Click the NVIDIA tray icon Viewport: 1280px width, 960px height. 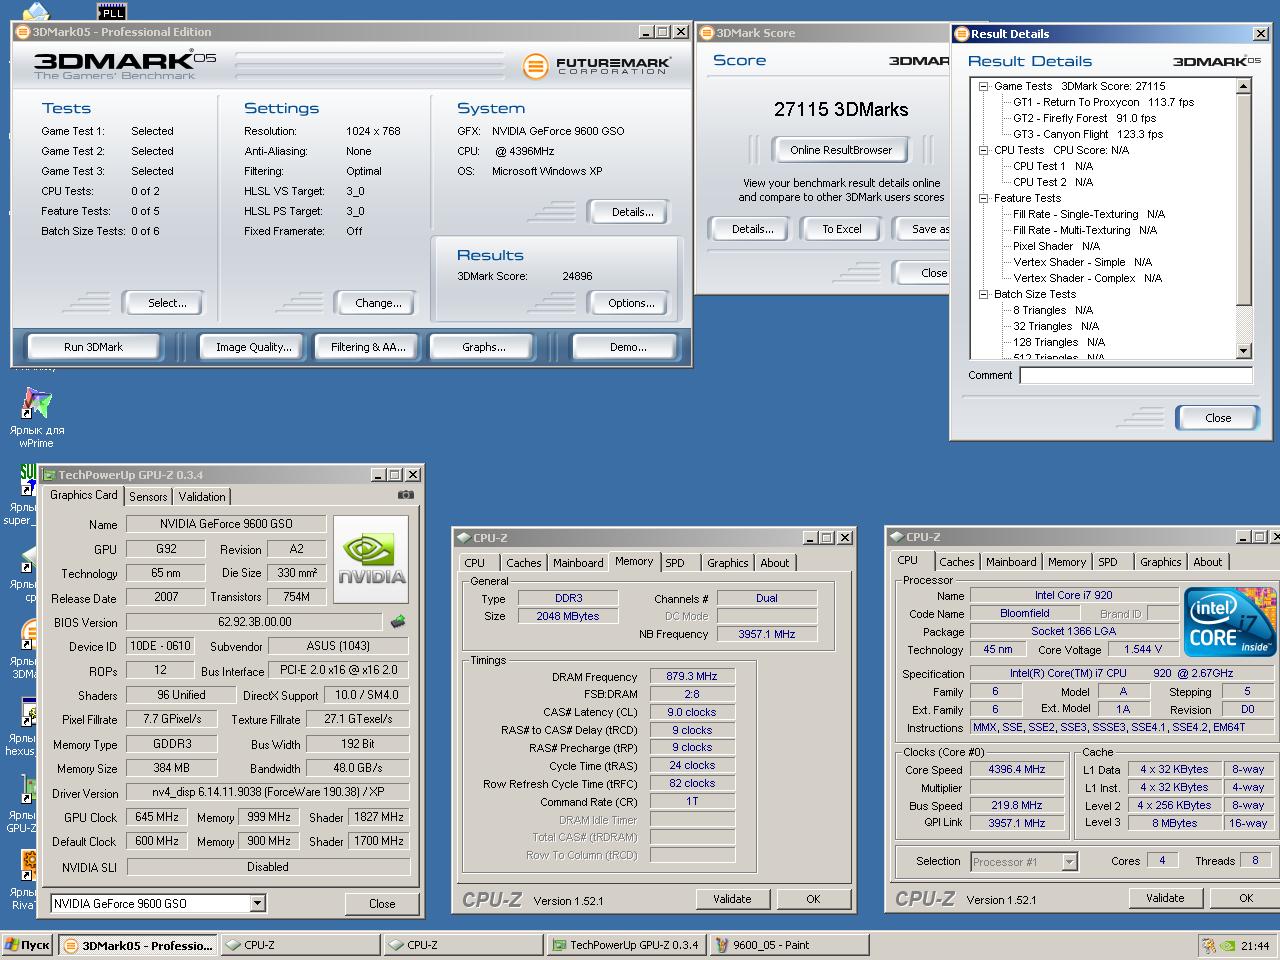[1226, 945]
